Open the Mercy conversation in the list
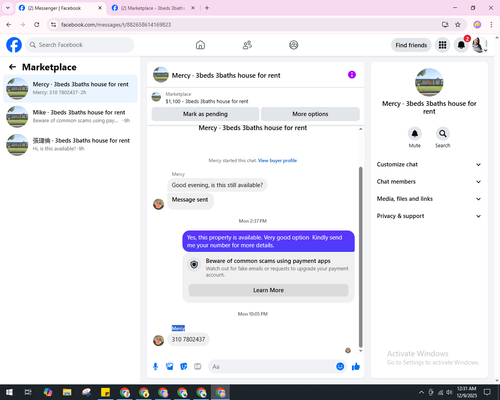The width and height of the screenshot is (500, 400). click(70, 88)
